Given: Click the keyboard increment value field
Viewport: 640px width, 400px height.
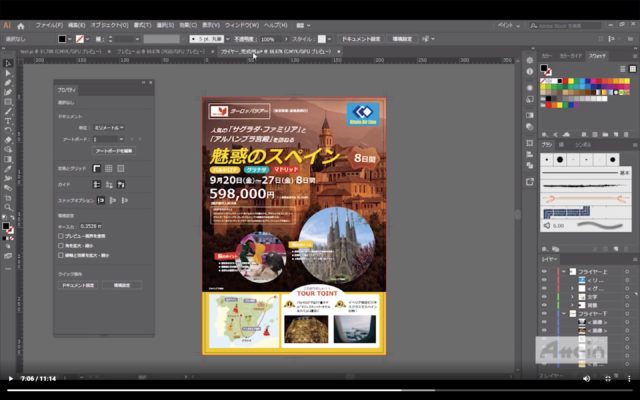Looking at the screenshot, I should pyautogui.click(x=91, y=226).
